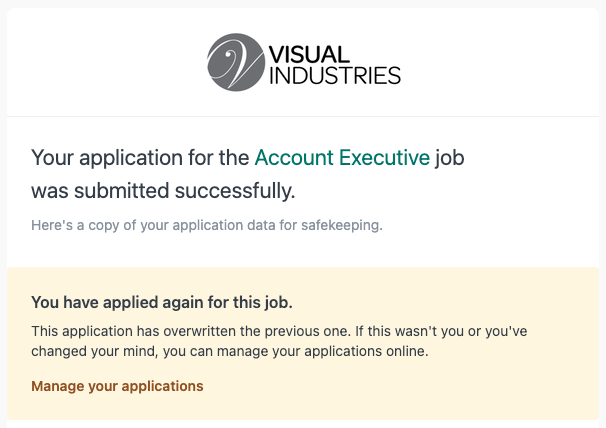Open the Manage your applications link

117,386
